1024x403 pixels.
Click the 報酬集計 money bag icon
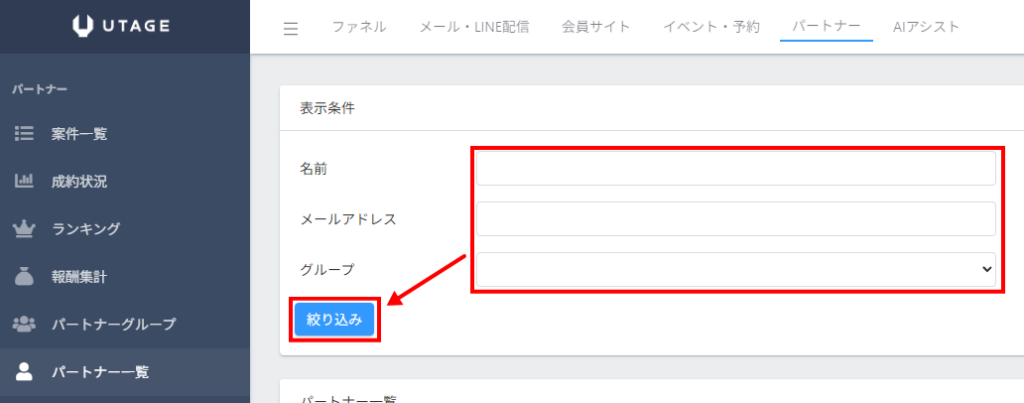point(23,276)
